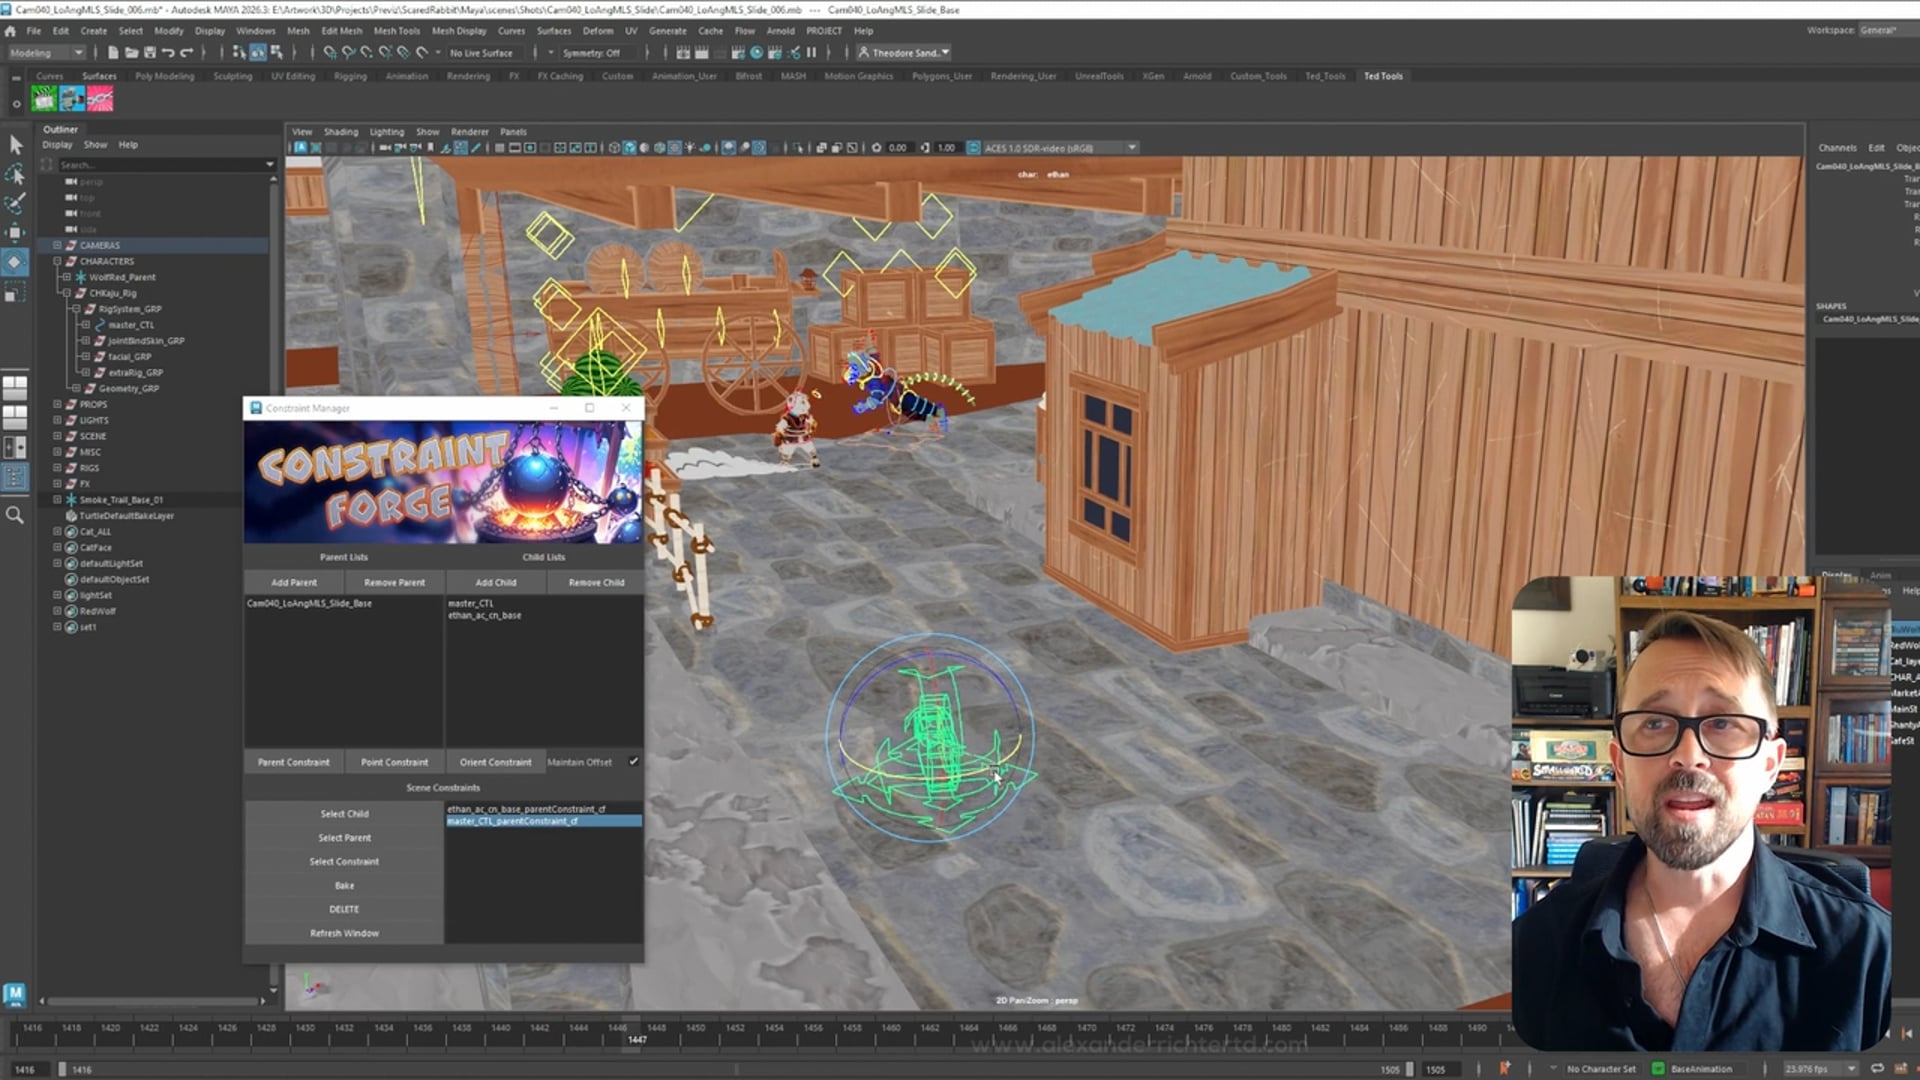This screenshot has width=1920, height=1080.
Task: Pick the Move tool in the toolbox
Action: 15,233
